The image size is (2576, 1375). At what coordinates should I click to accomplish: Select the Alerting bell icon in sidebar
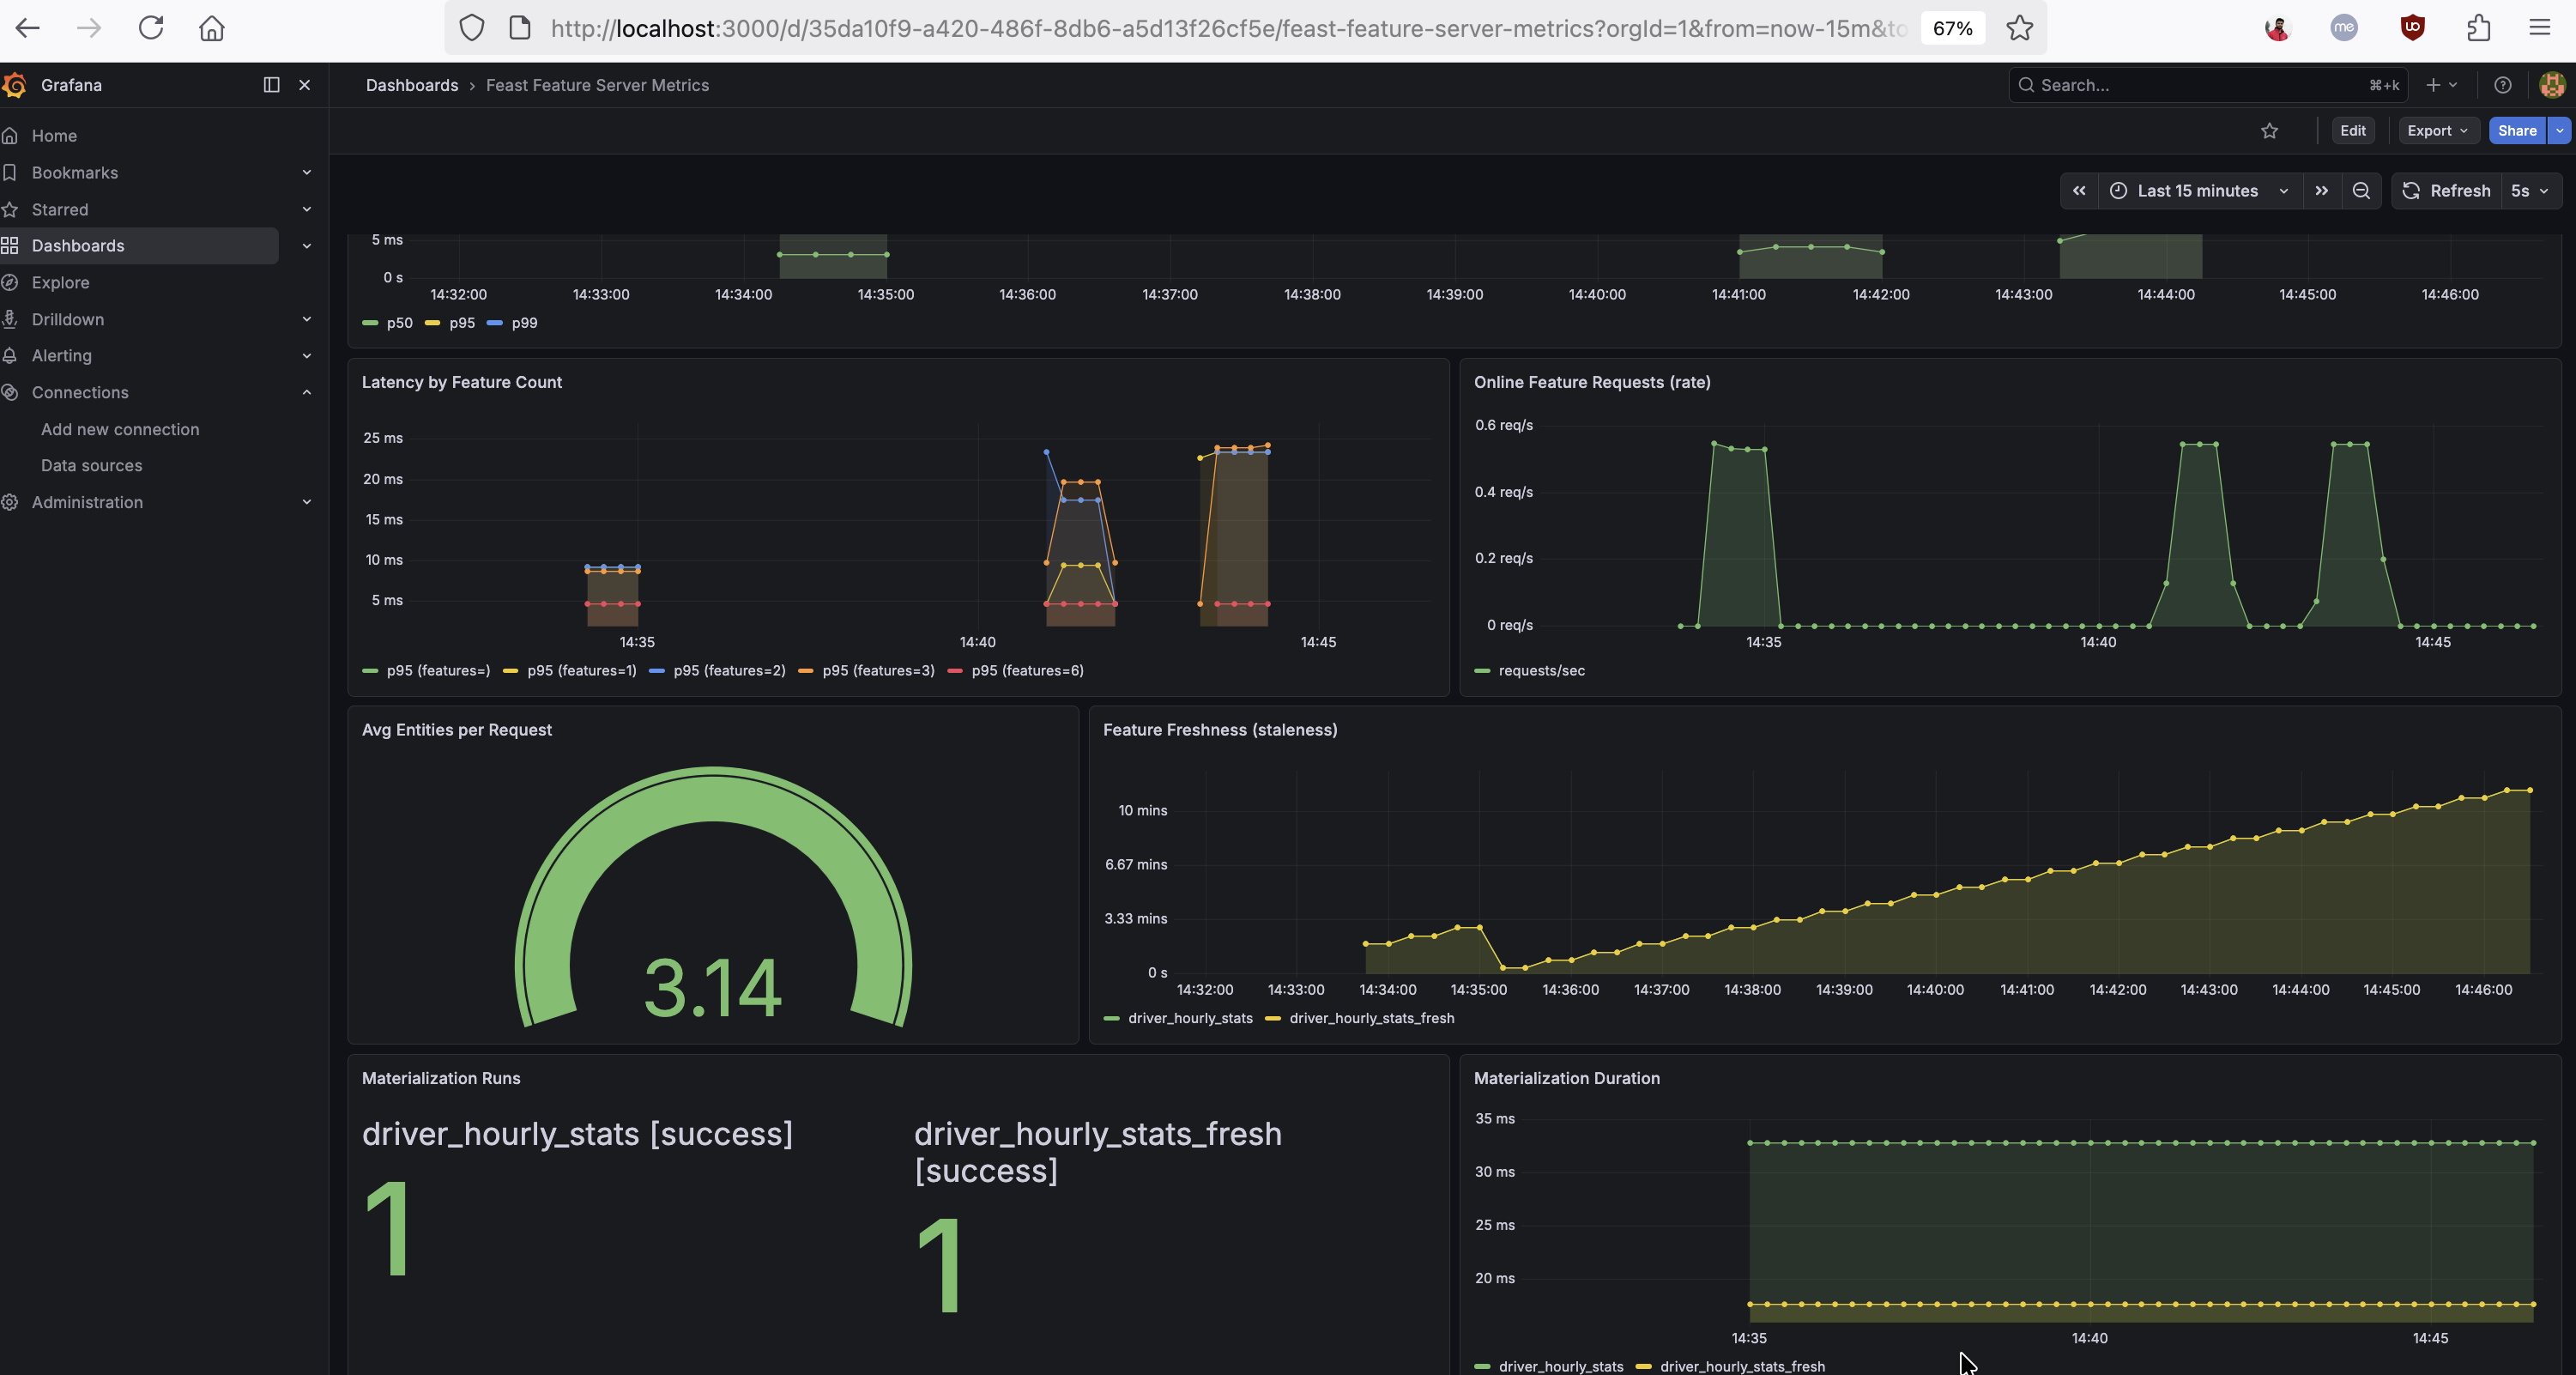pos(11,355)
